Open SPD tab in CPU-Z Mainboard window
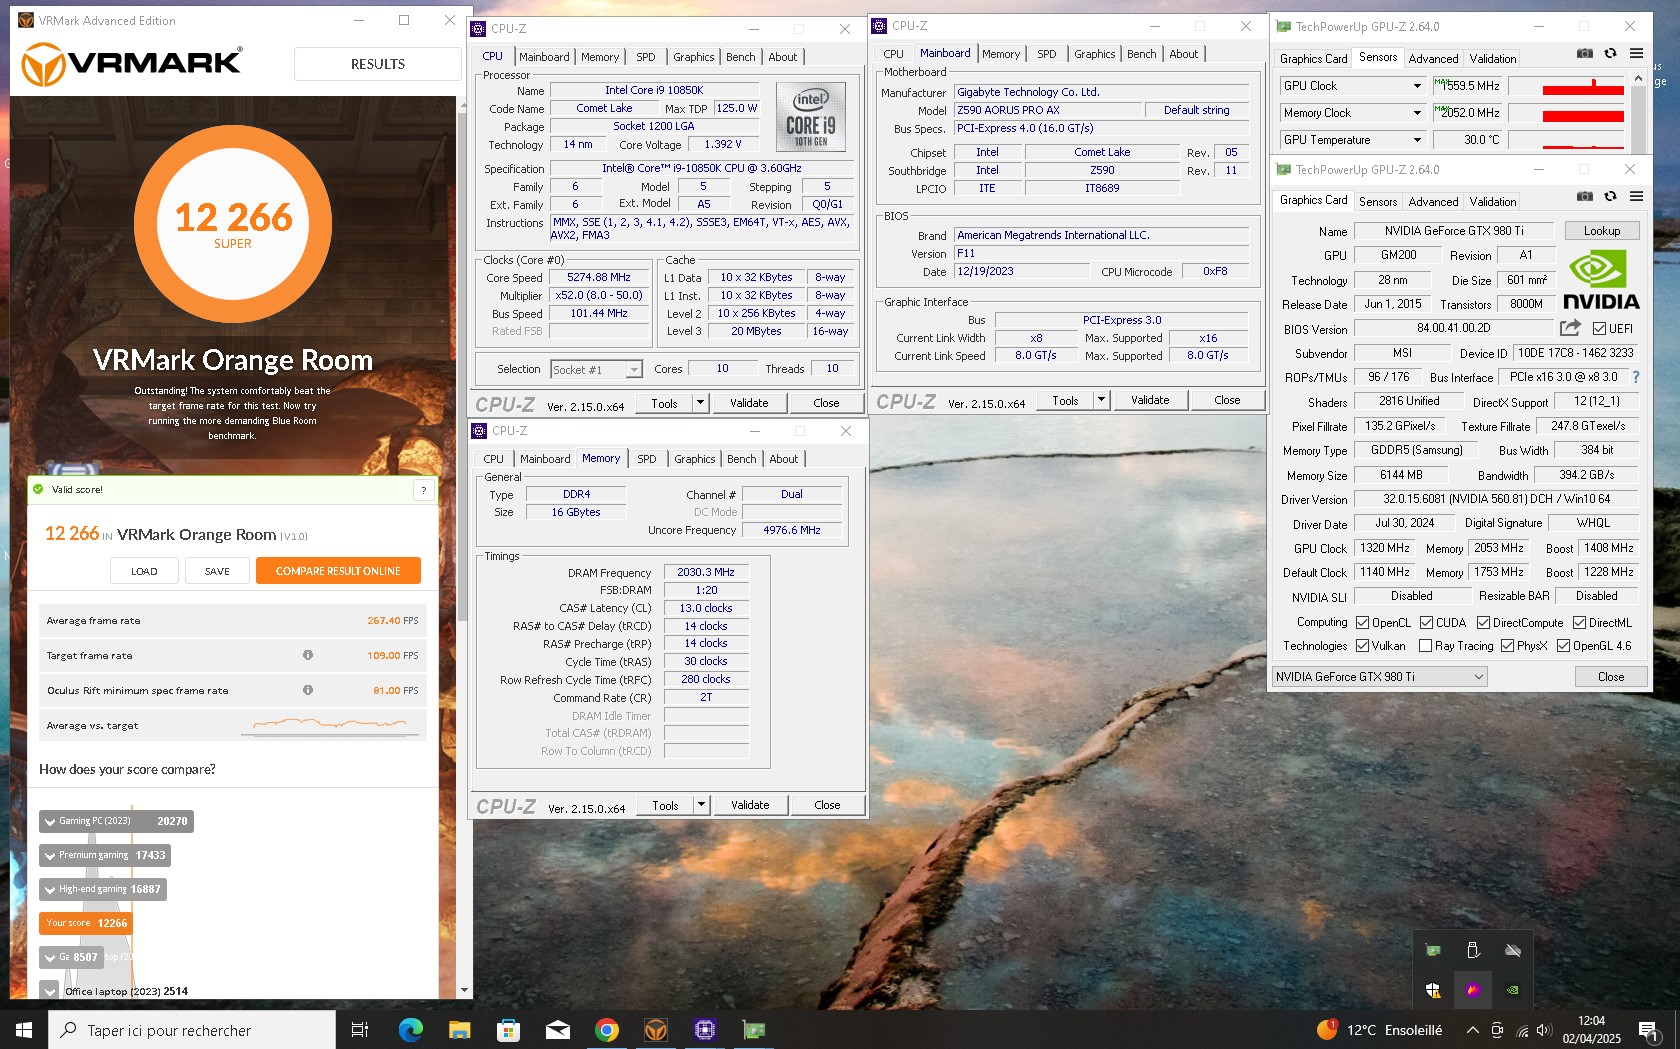 [x=1047, y=54]
